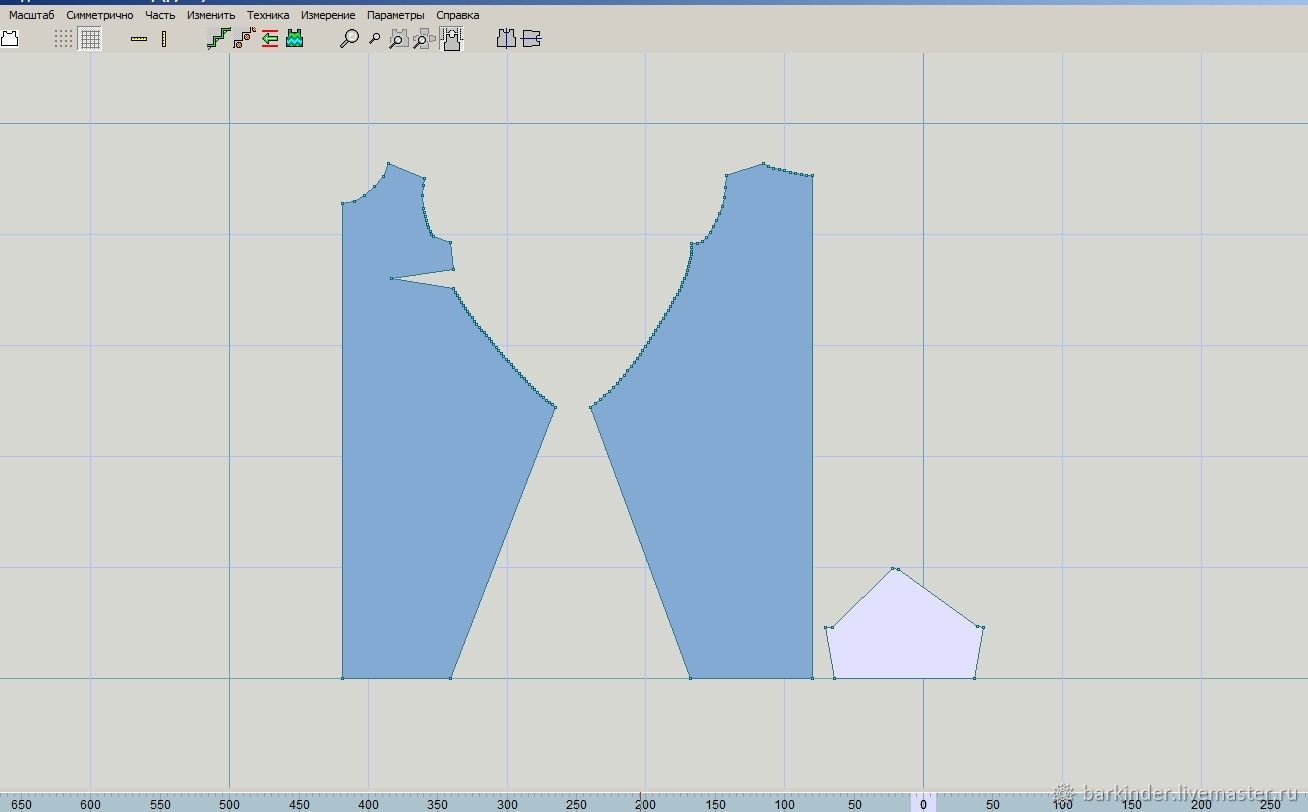Expand the Техника menu
This screenshot has height=812, width=1308.
pyautogui.click(x=268, y=15)
